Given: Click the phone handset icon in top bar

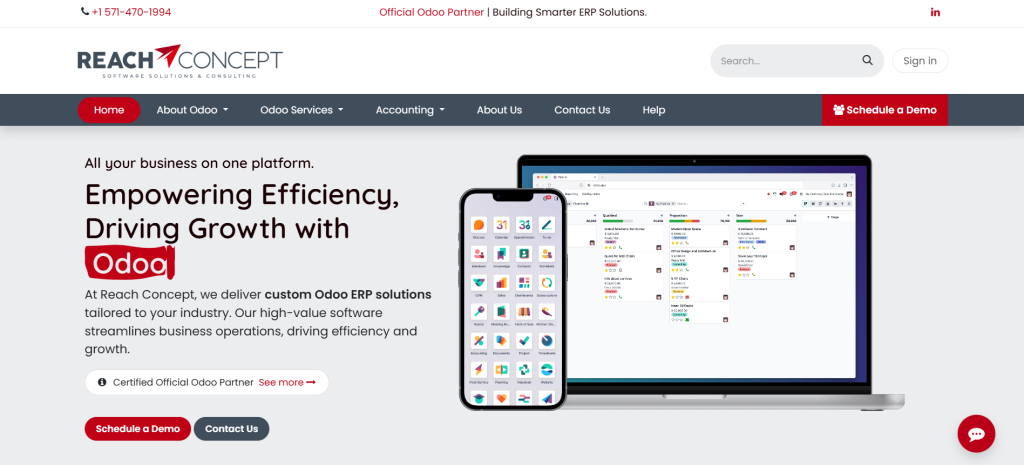Looking at the screenshot, I should point(85,12).
